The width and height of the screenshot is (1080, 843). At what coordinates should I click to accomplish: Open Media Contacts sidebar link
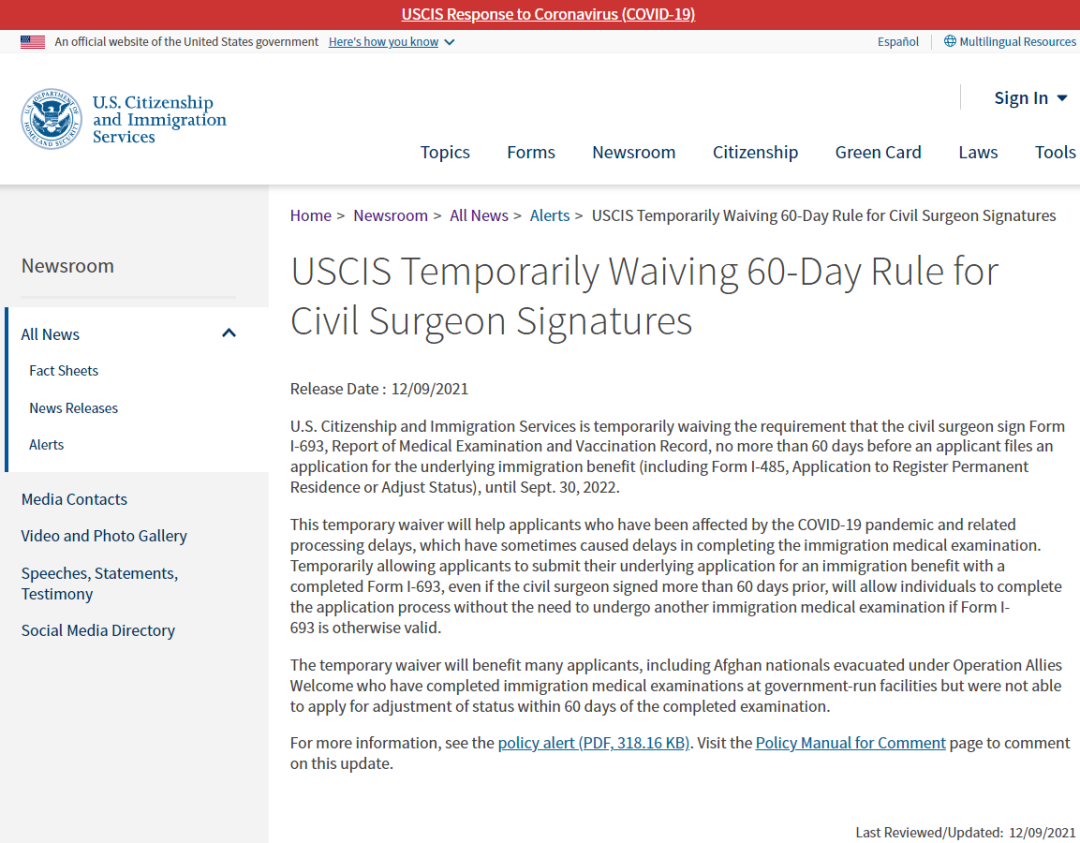coord(74,499)
